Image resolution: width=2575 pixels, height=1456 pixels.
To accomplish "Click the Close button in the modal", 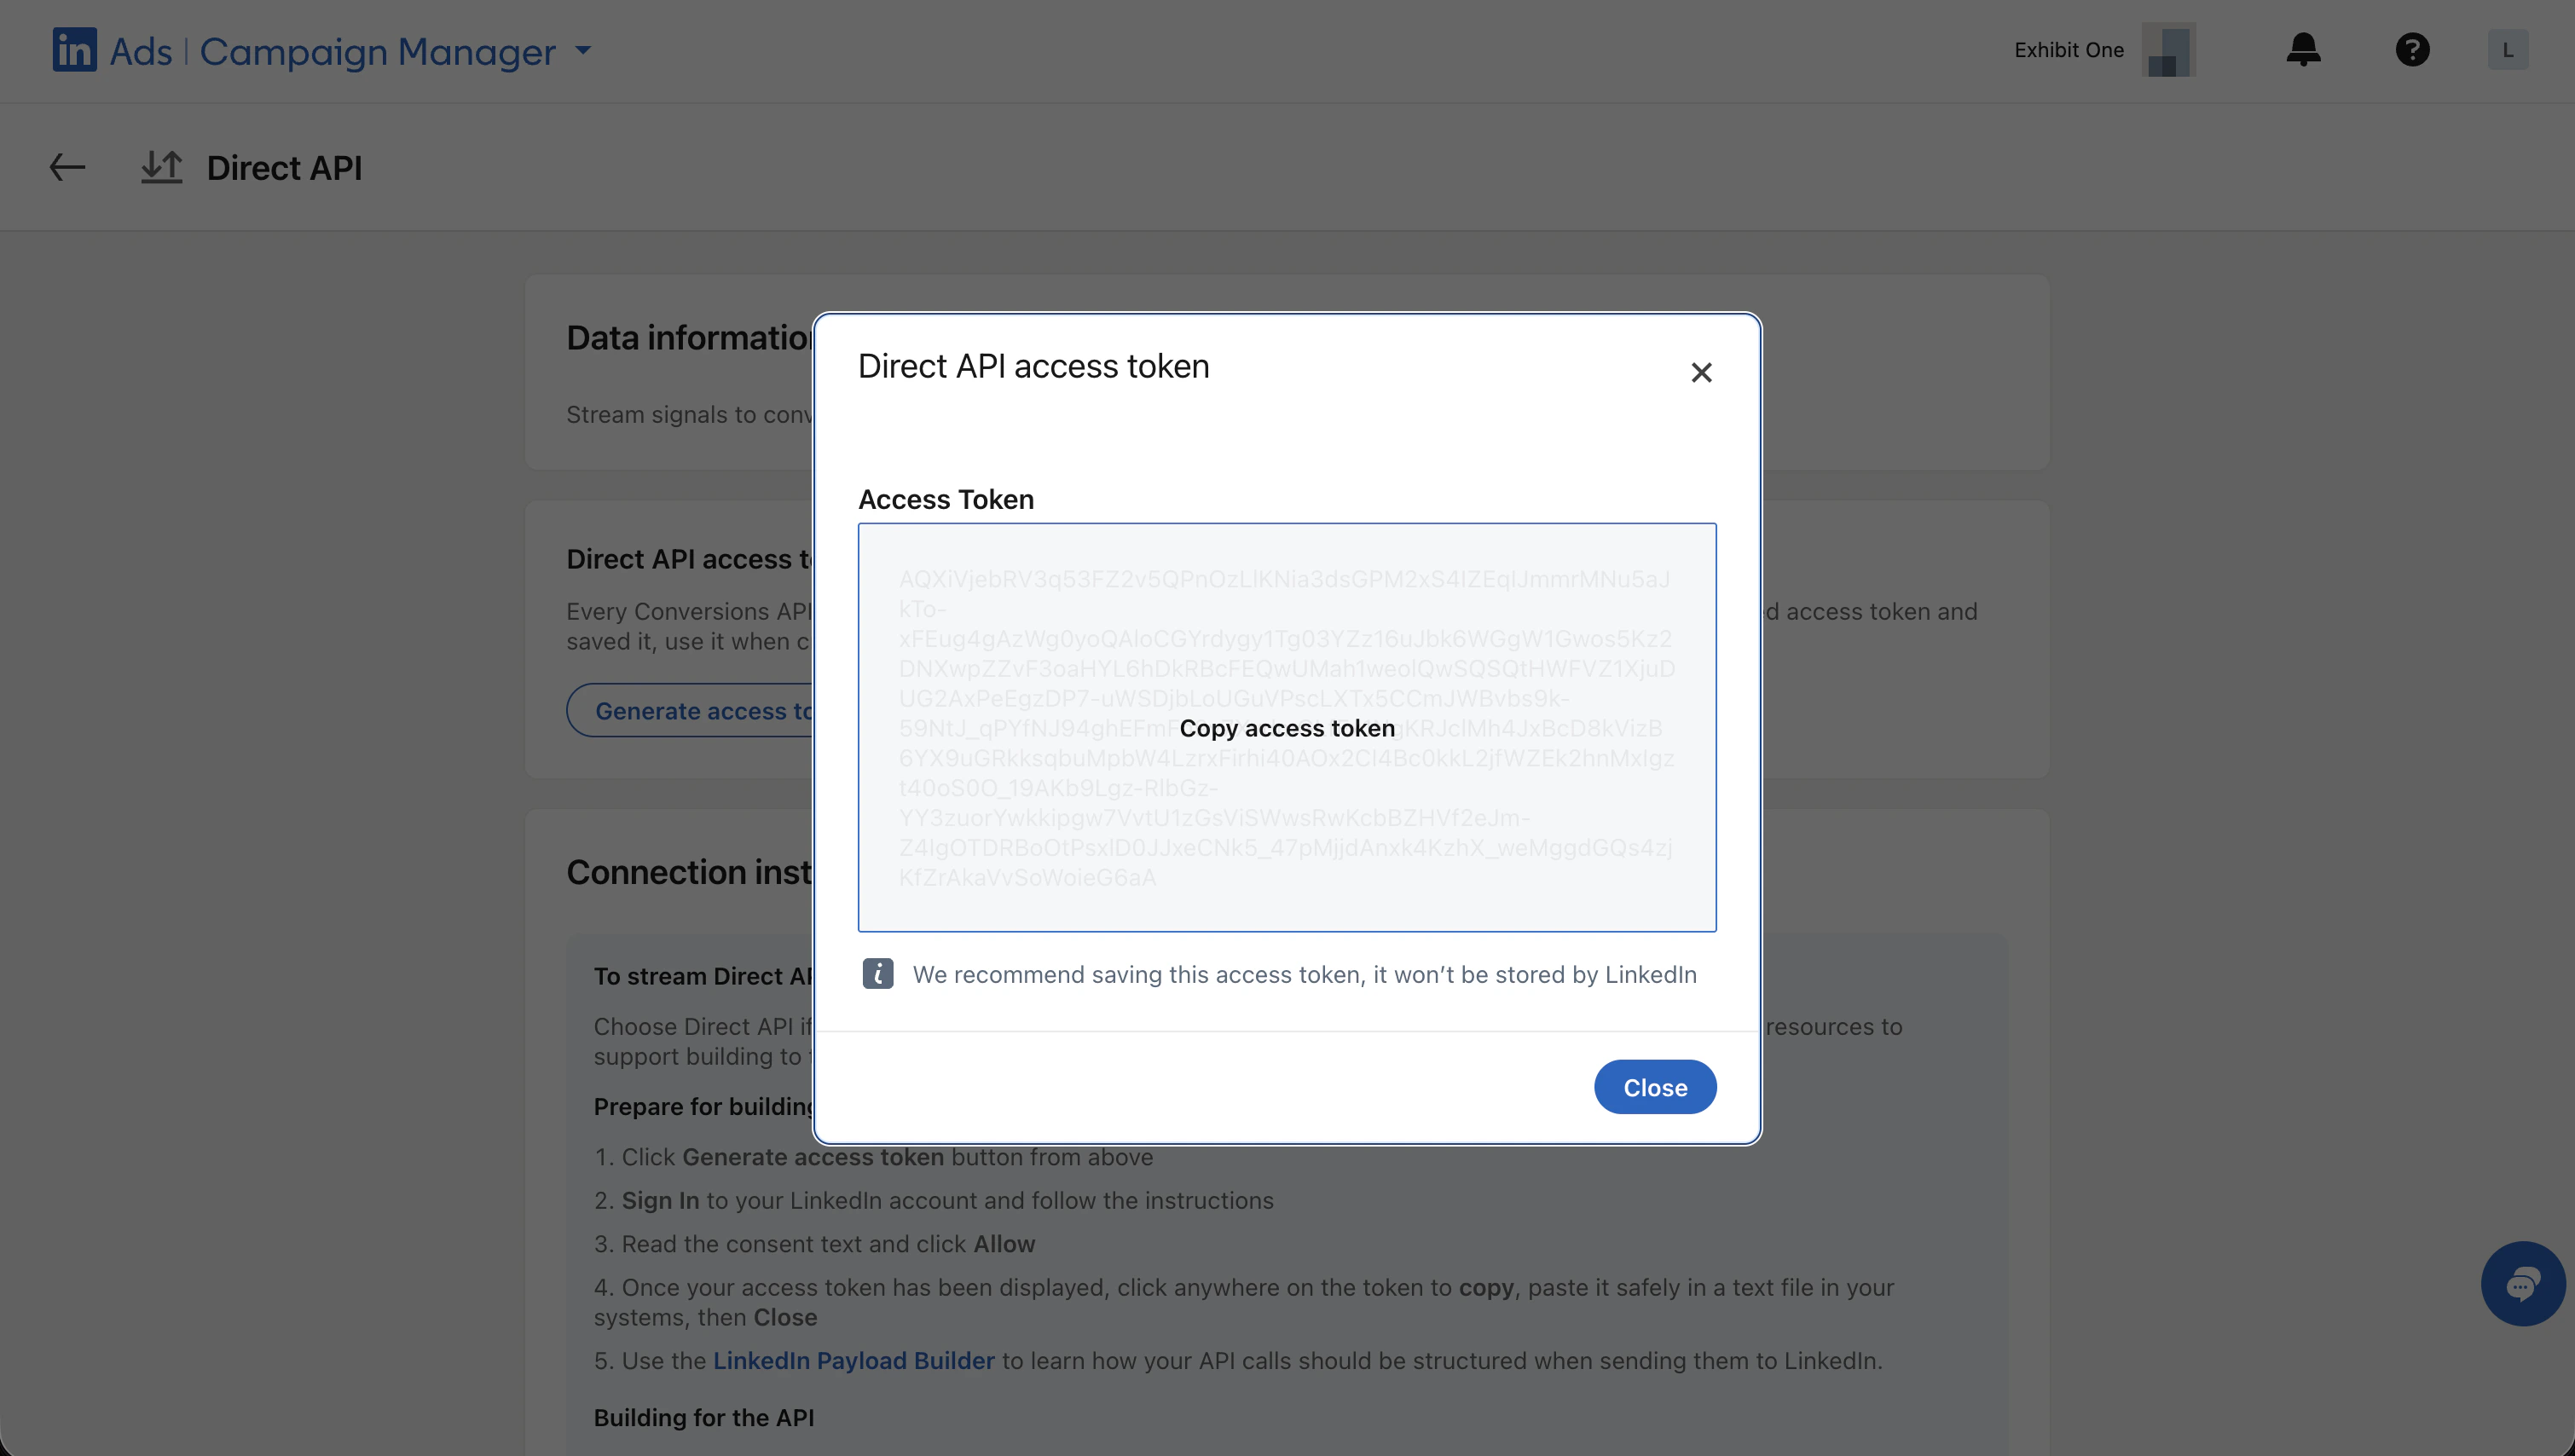I will click(x=1654, y=1086).
